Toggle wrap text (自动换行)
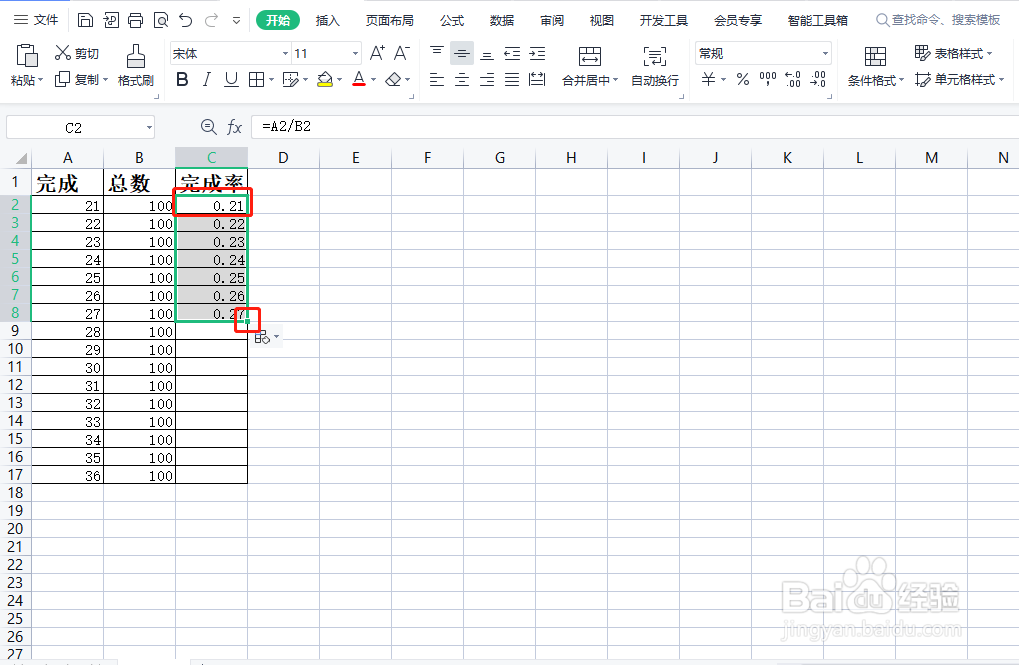The width and height of the screenshot is (1019, 665). point(654,70)
